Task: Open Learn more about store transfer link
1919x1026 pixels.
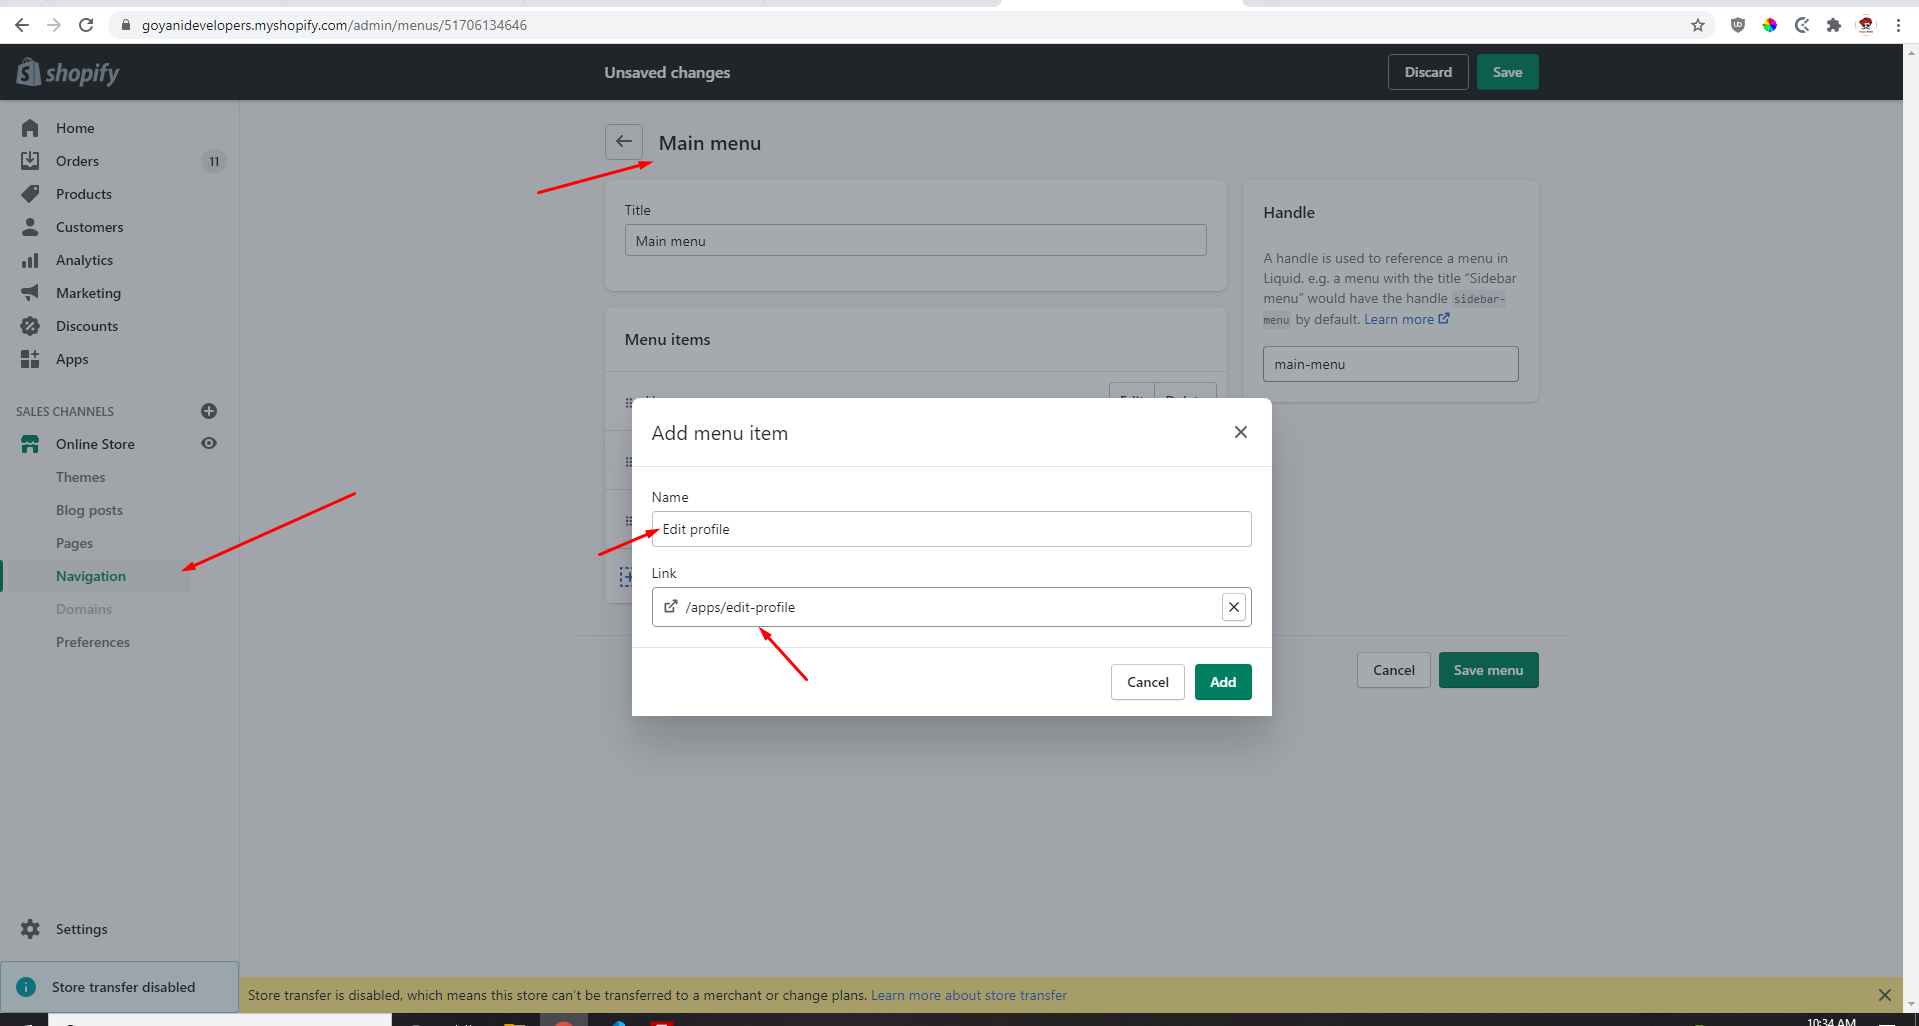Action: click(x=969, y=995)
